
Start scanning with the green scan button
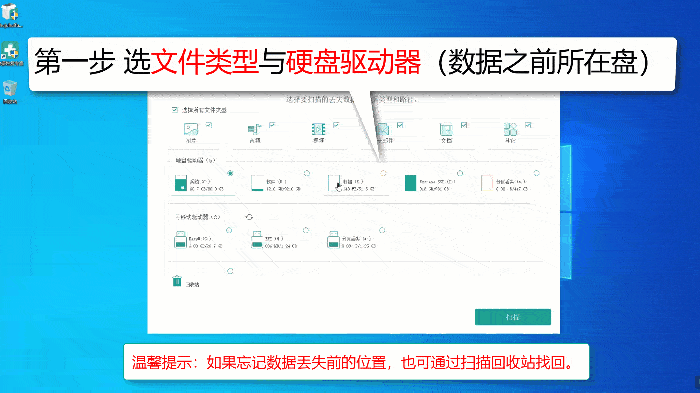(512, 317)
